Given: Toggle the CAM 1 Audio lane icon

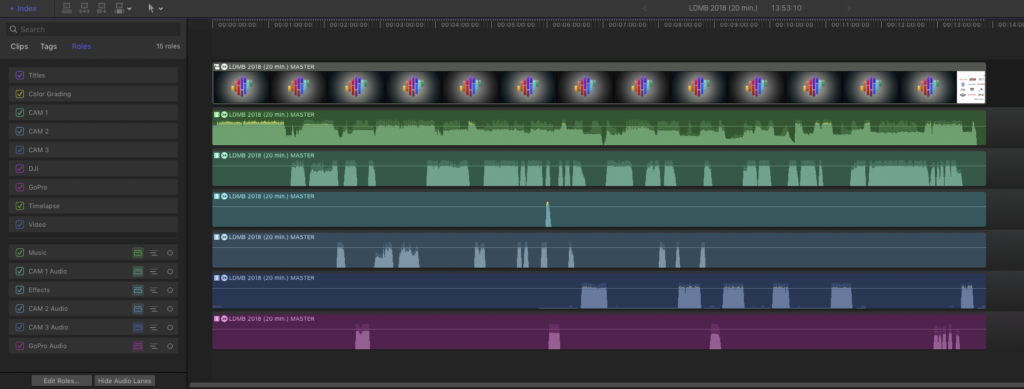Looking at the screenshot, I should click(x=137, y=272).
